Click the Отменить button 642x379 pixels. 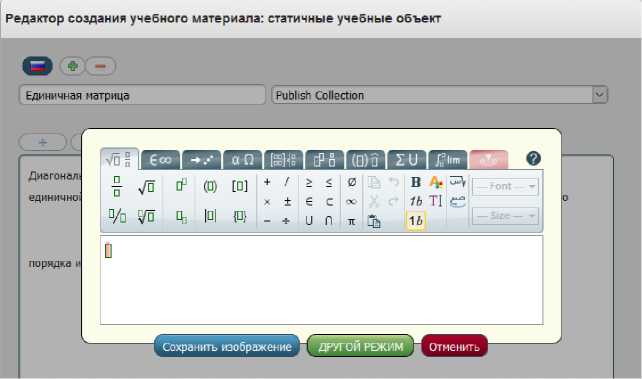(x=454, y=346)
